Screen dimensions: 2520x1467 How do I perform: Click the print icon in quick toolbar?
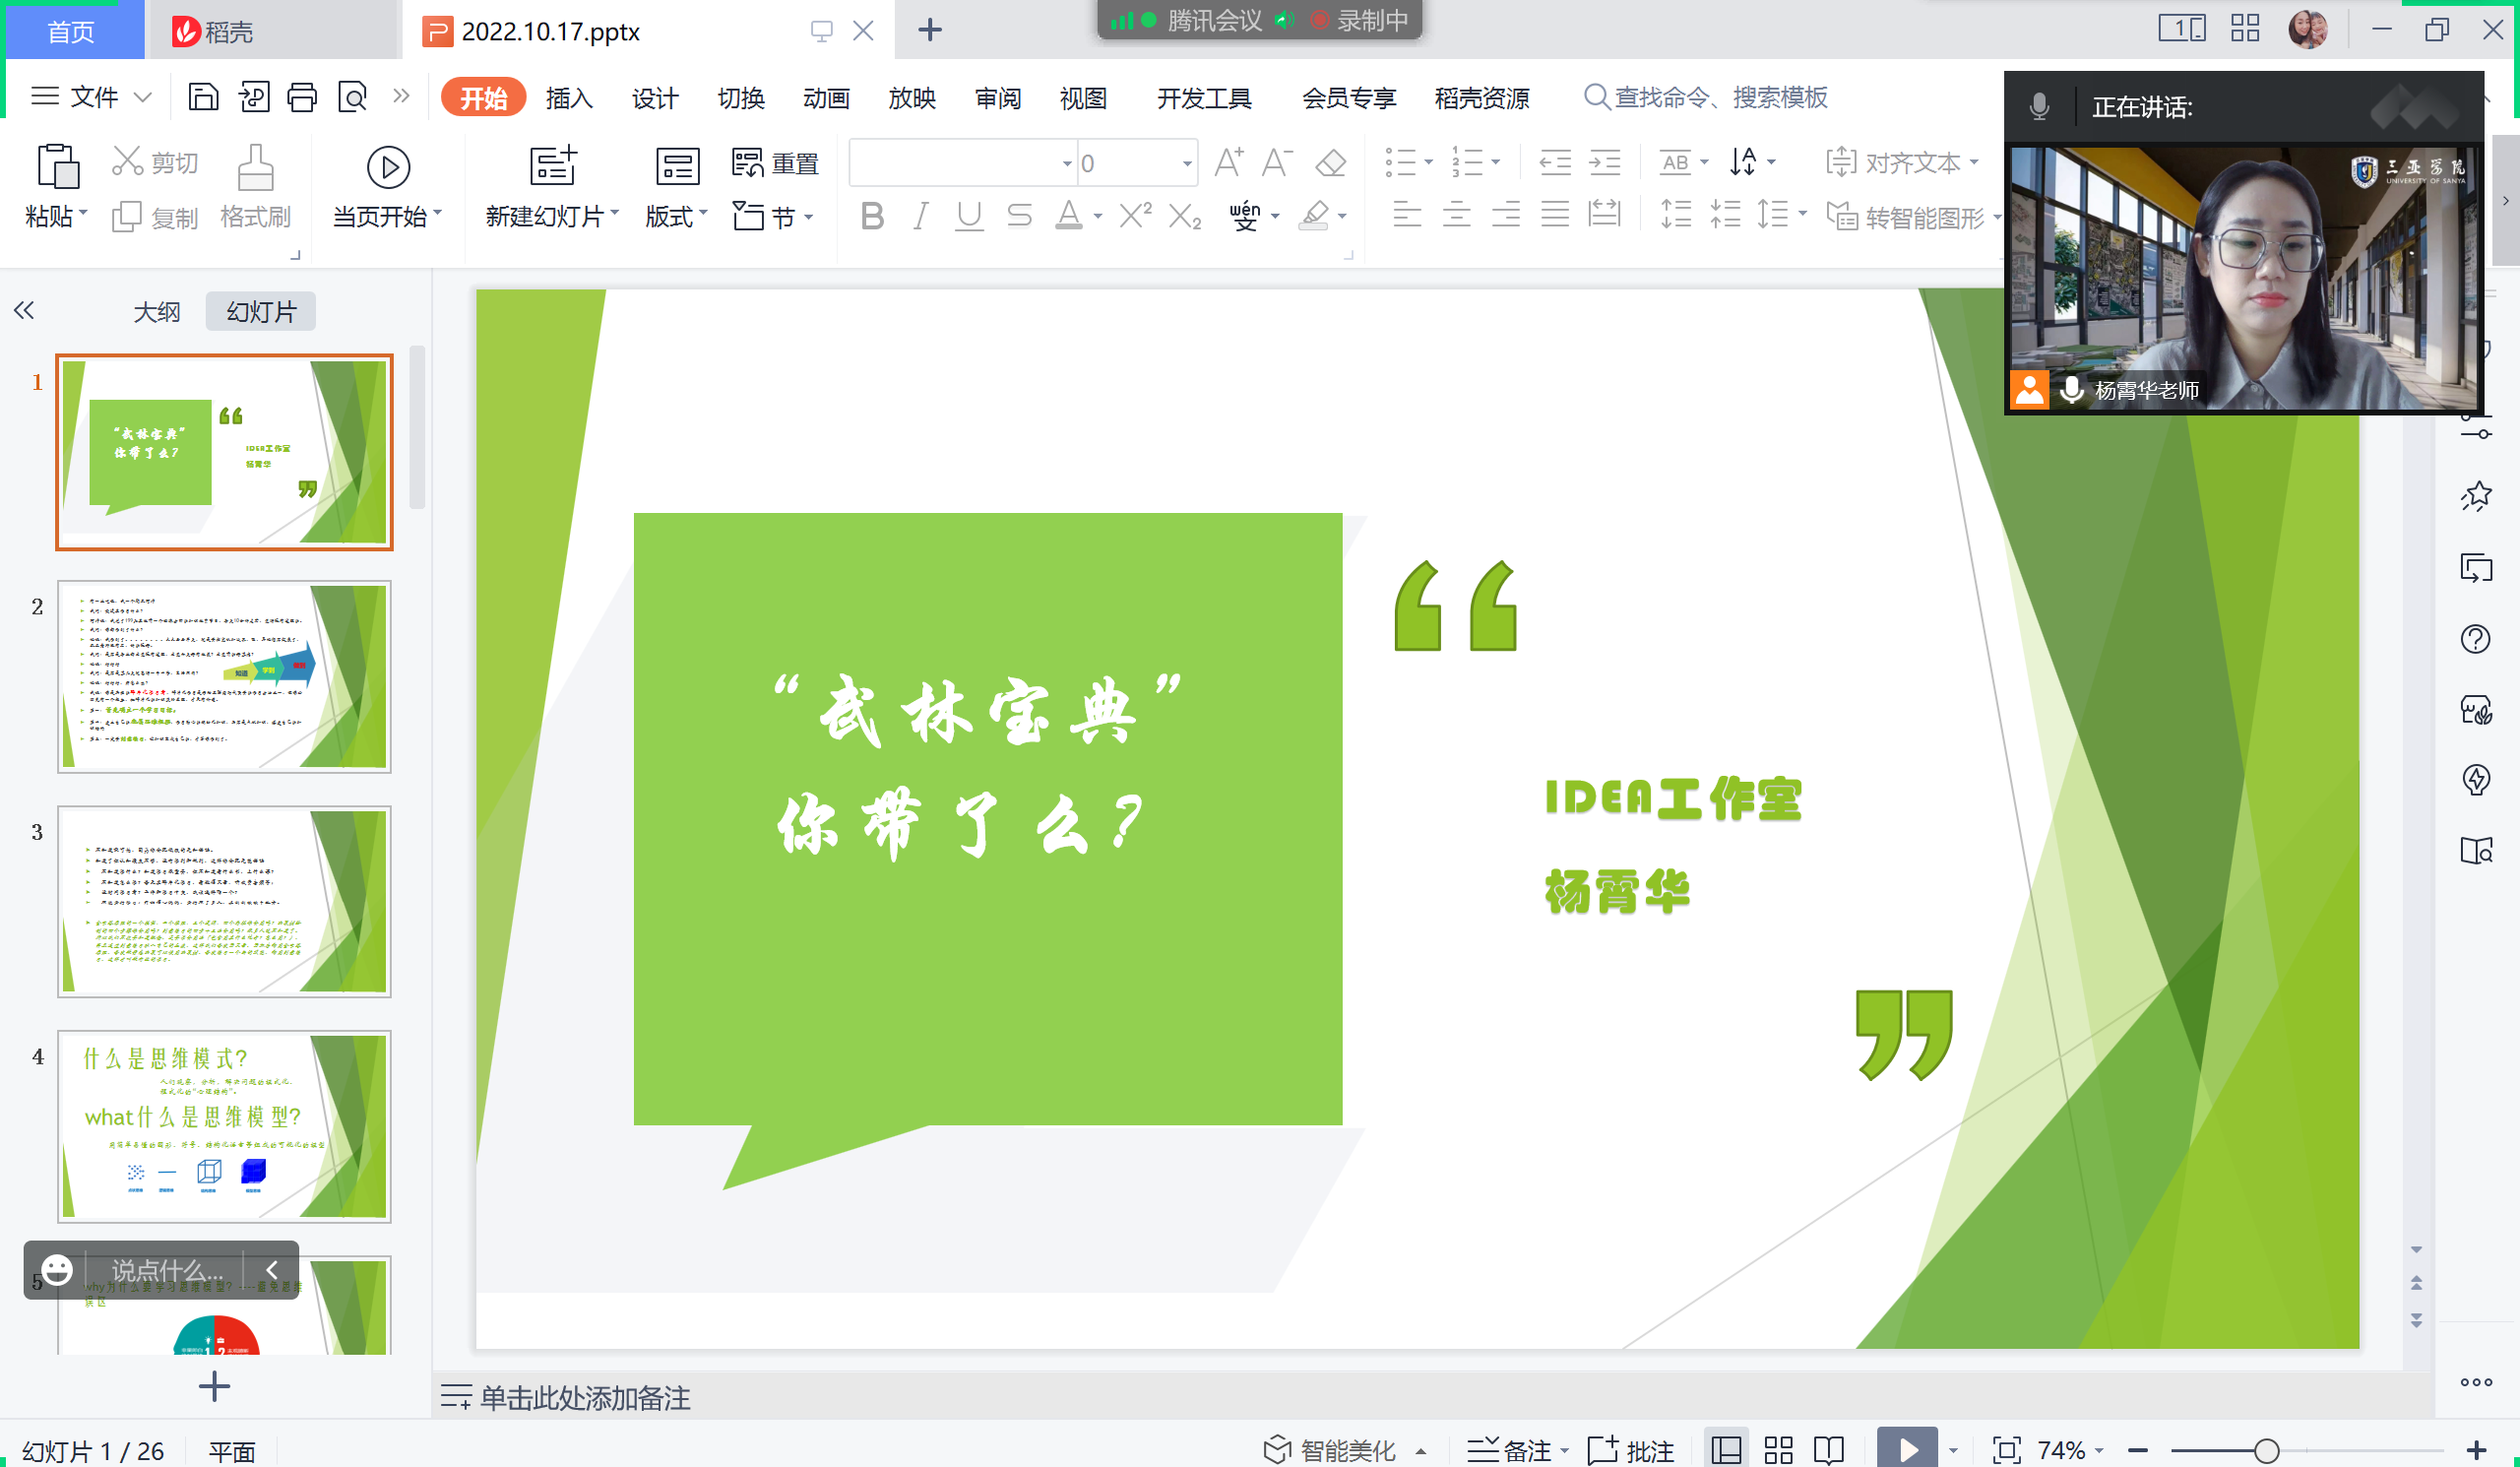pos(302,97)
